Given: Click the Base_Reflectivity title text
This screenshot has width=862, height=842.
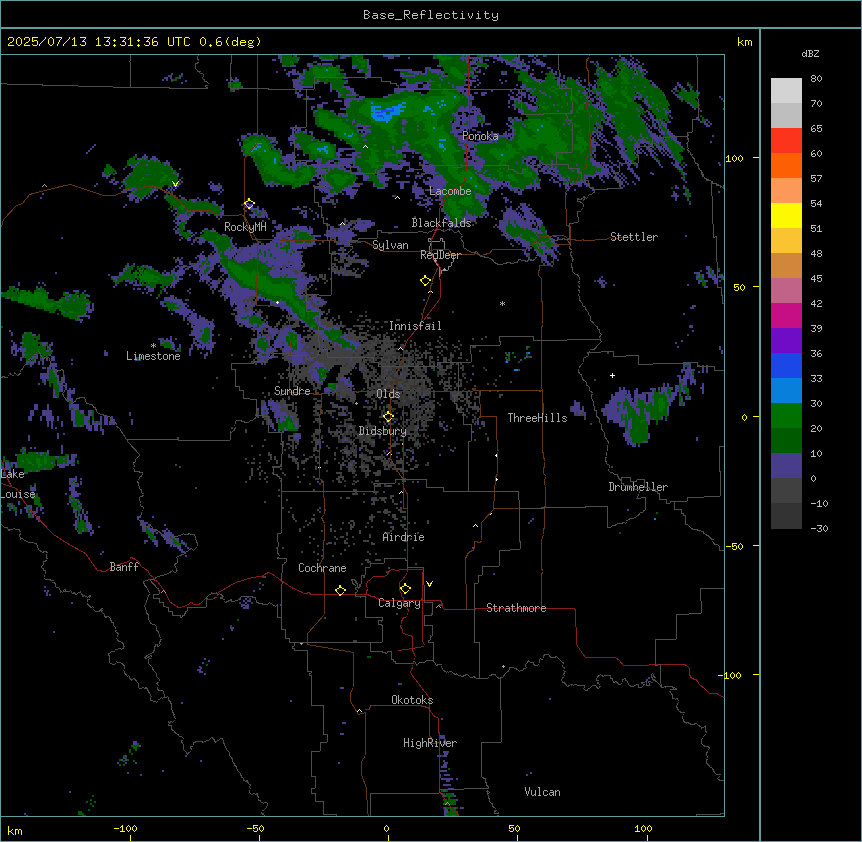Looking at the screenshot, I should (431, 15).
